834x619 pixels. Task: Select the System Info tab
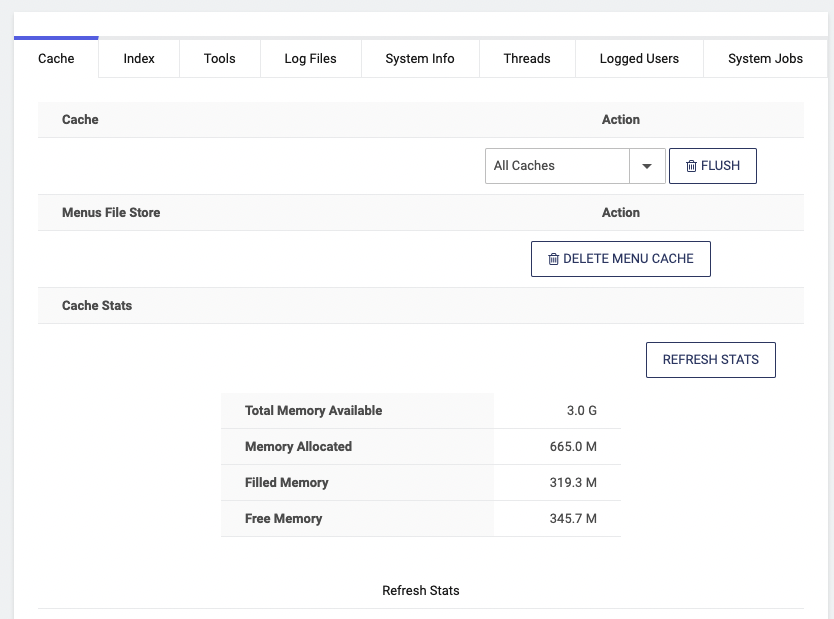[x=420, y=59]
